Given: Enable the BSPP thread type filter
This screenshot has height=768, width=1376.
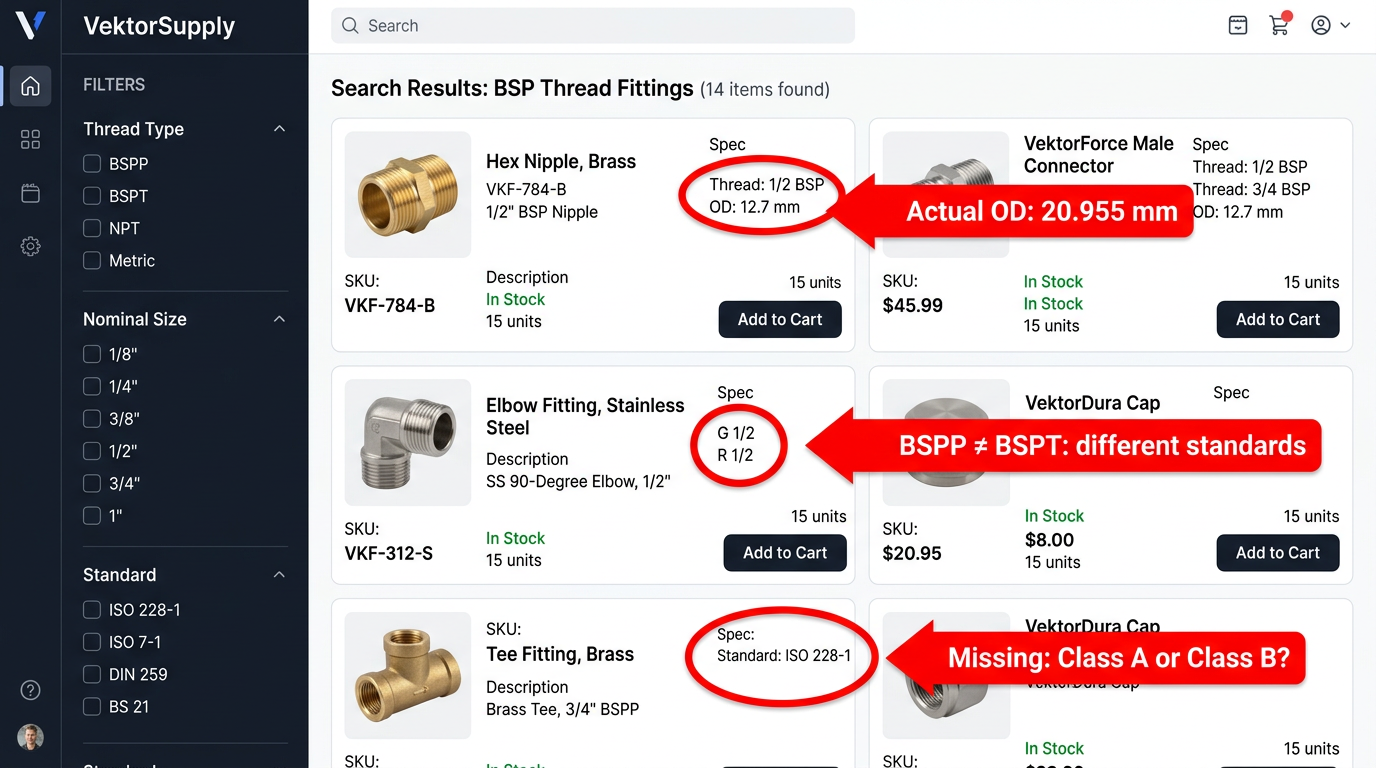Looking at the screenshot, I should point(92,164).
